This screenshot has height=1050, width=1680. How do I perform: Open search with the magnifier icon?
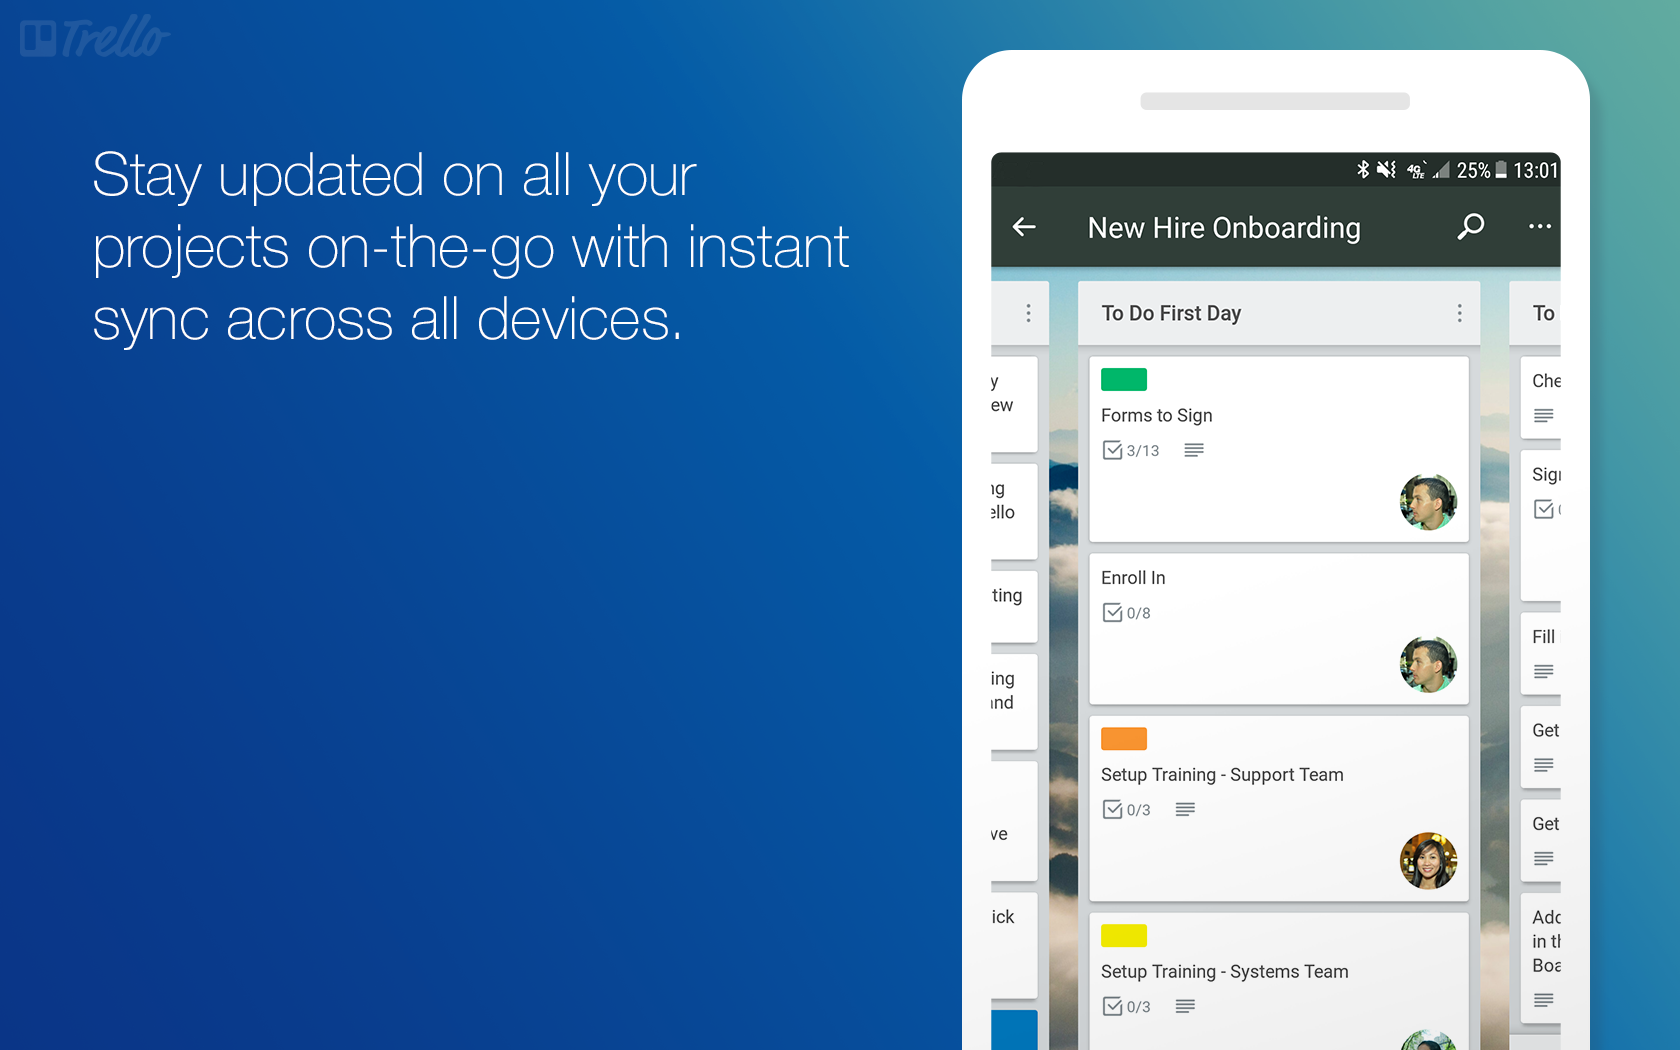click(x=1470, y=227)
